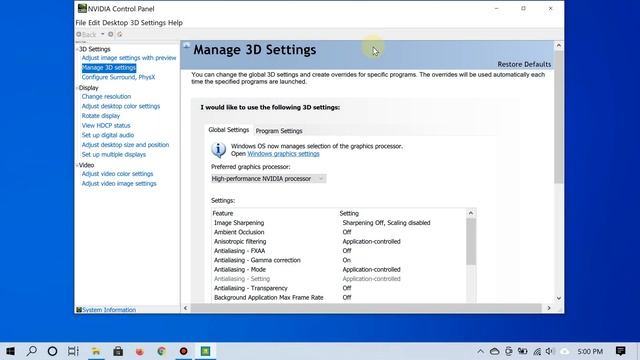This screenshot has width=640, height=360.
Task: Click the main panel scroll down arrow
Action: [x=559, y=298]
